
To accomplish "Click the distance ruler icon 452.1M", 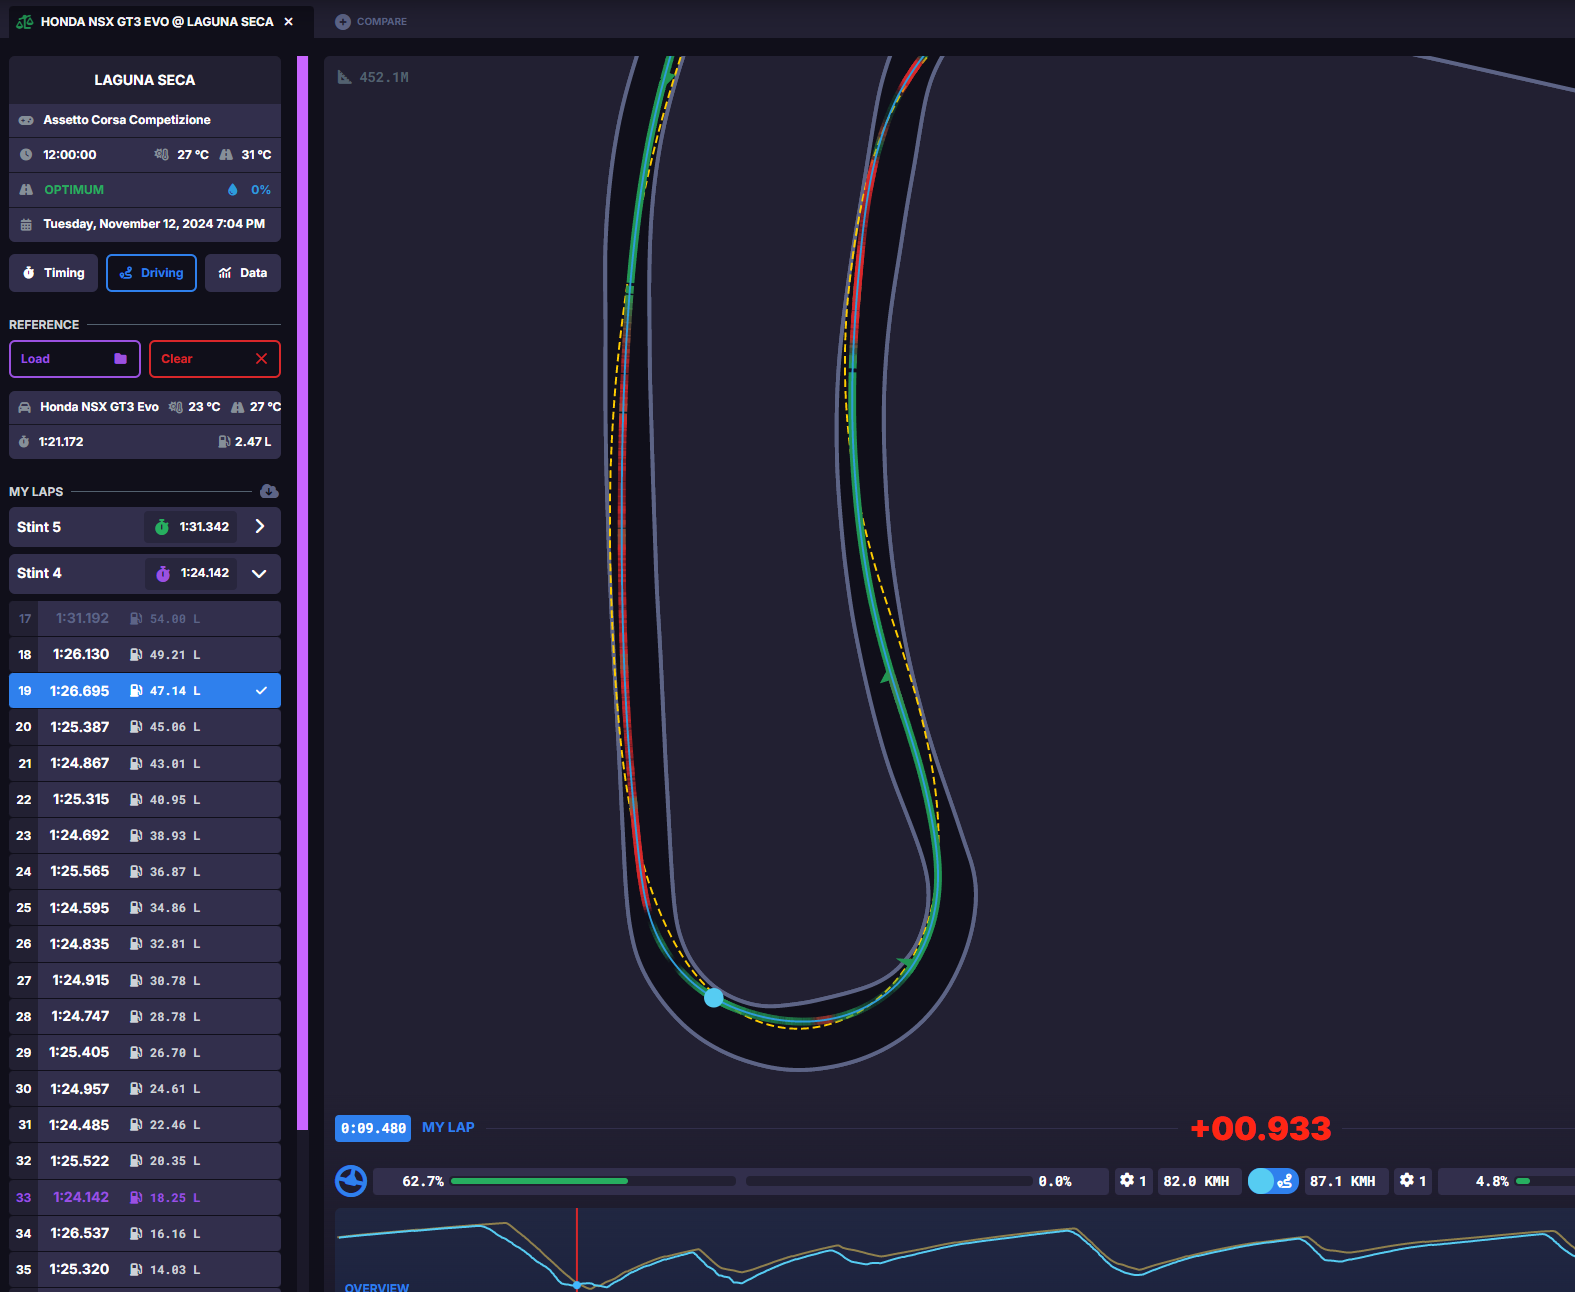I will 344,77.
